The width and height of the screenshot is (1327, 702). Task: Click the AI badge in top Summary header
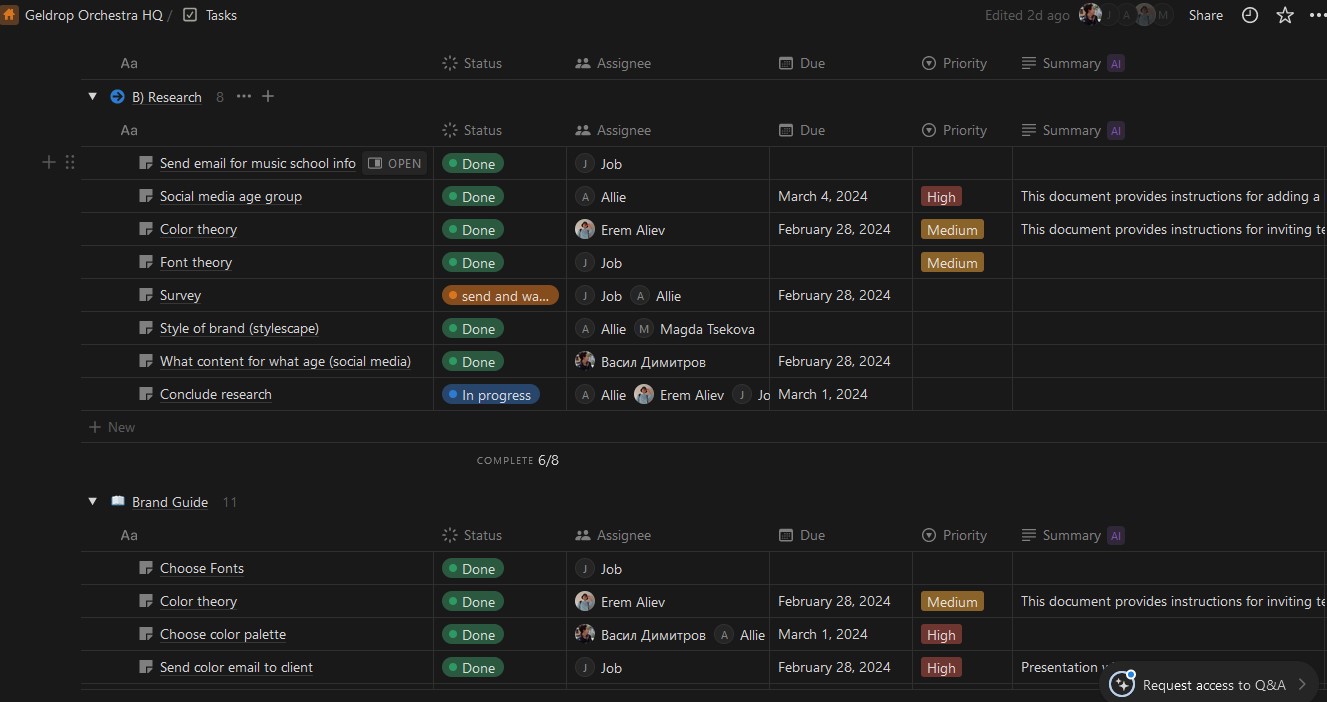(1116, 63)
